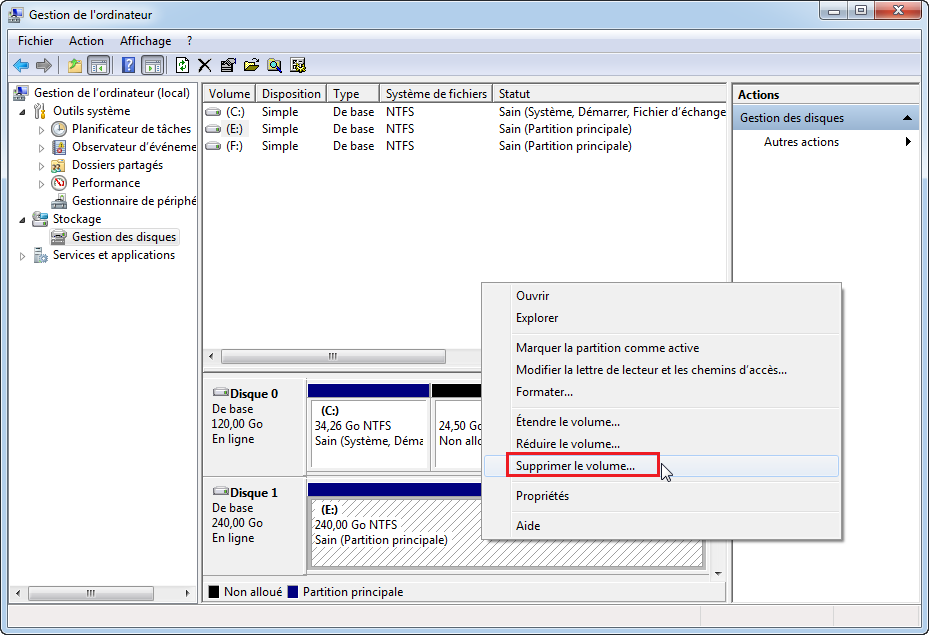Open the Fichier menu
The height and width of the screenshot is (635, 929).
click(36, 41)
